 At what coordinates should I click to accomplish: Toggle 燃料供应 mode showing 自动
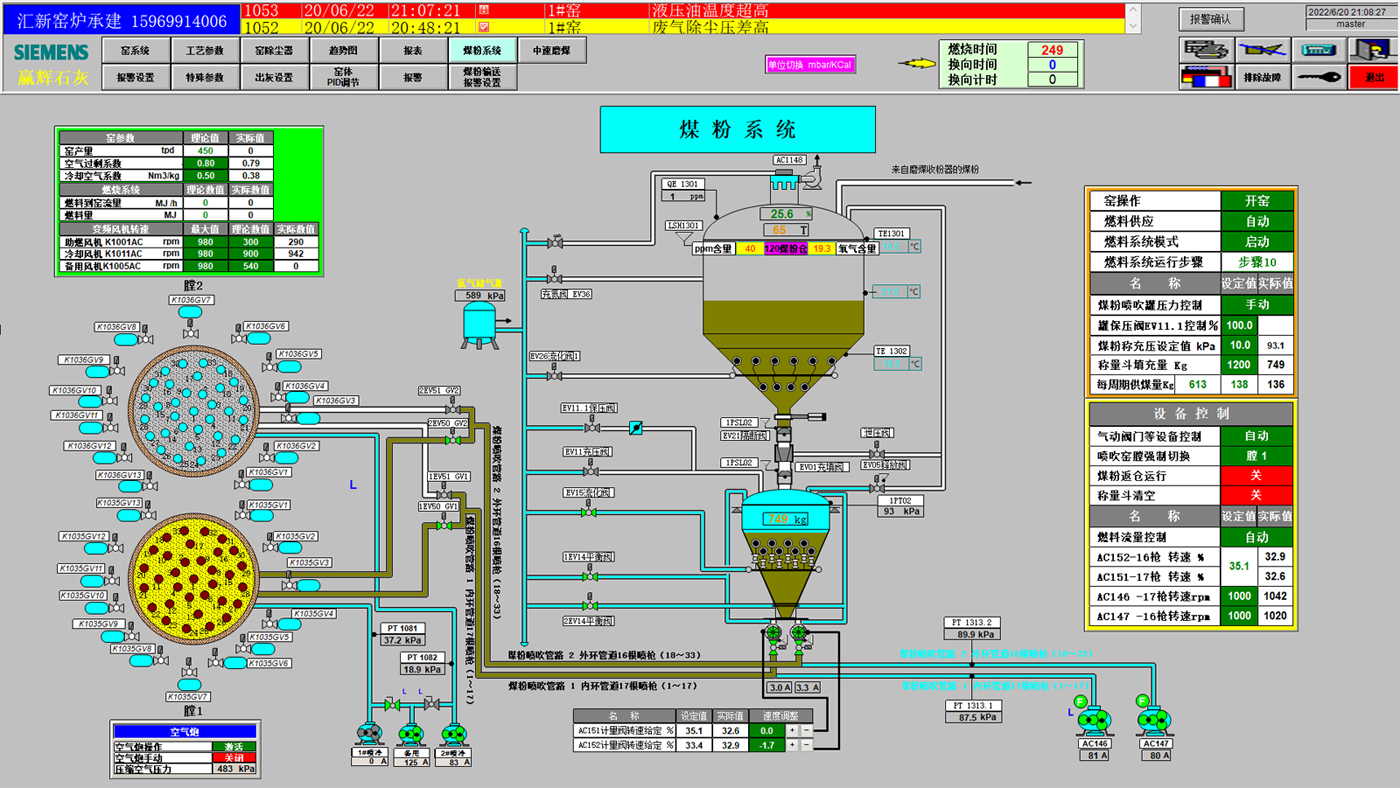click(1257, 221)
